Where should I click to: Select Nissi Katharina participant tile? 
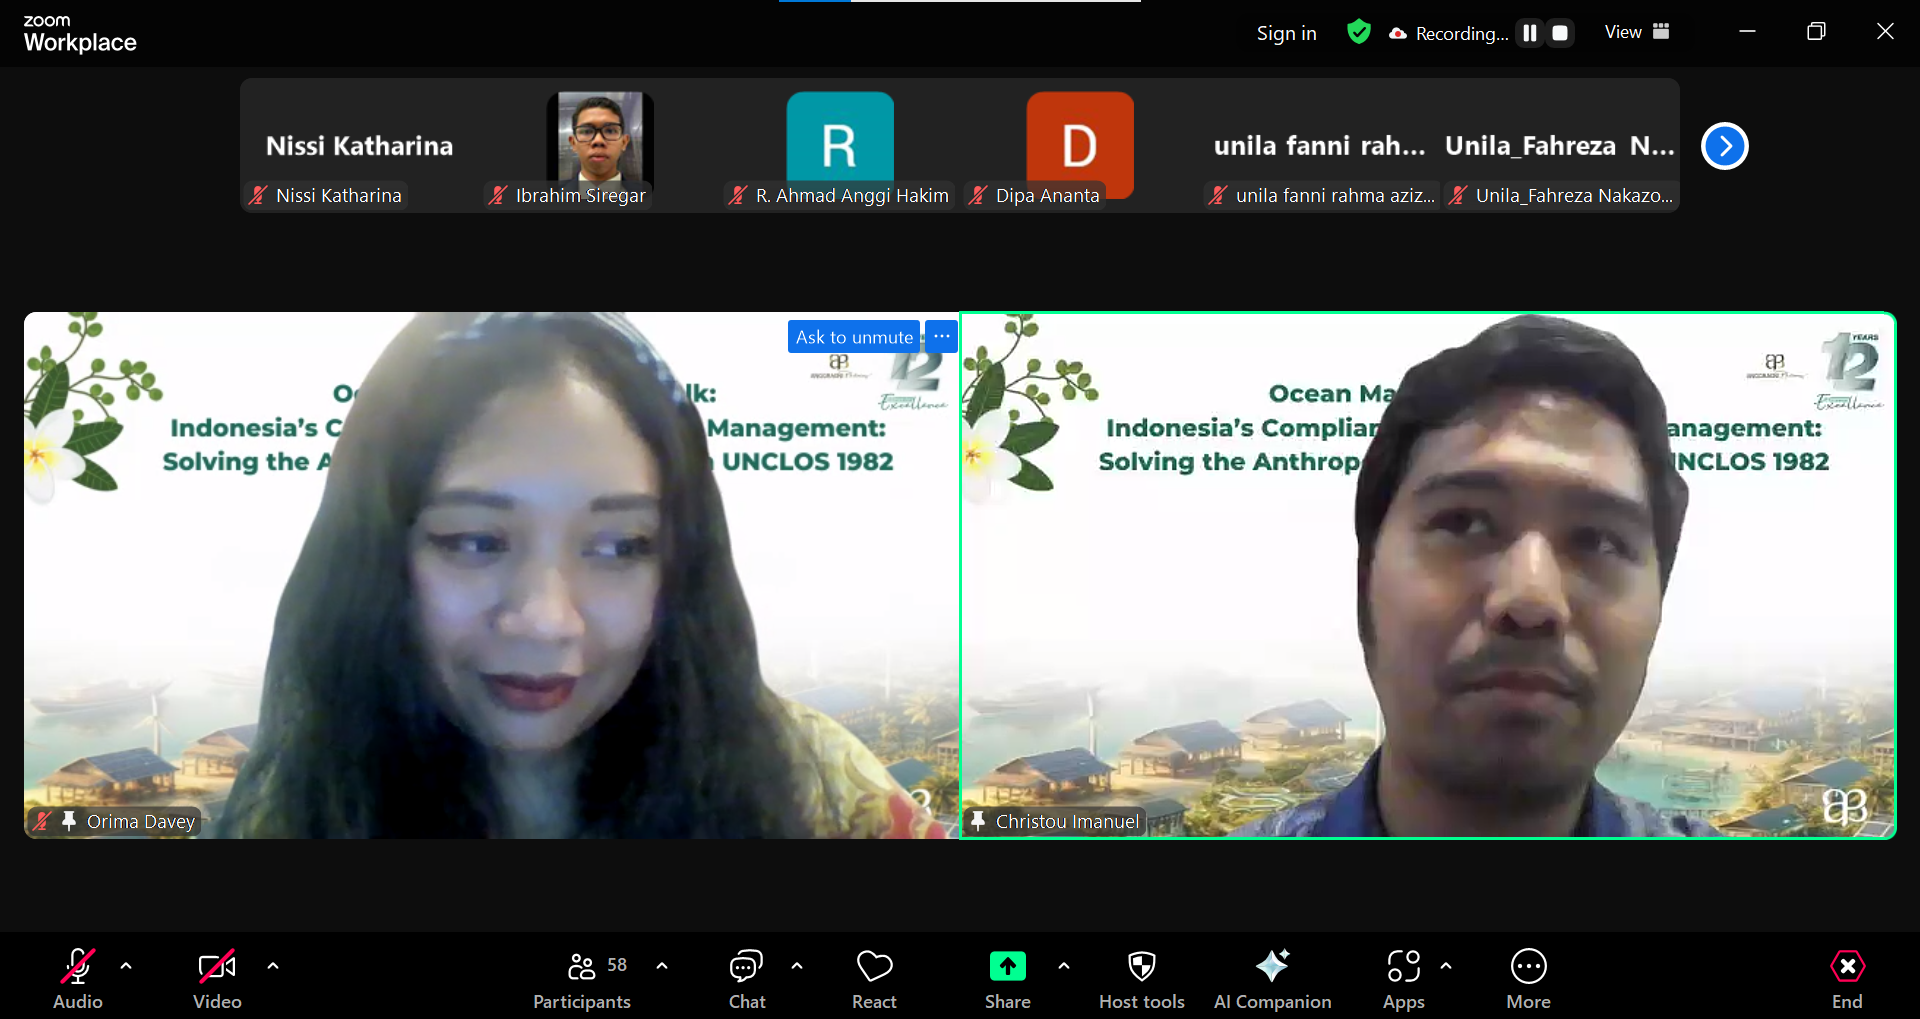click(360, 146)
